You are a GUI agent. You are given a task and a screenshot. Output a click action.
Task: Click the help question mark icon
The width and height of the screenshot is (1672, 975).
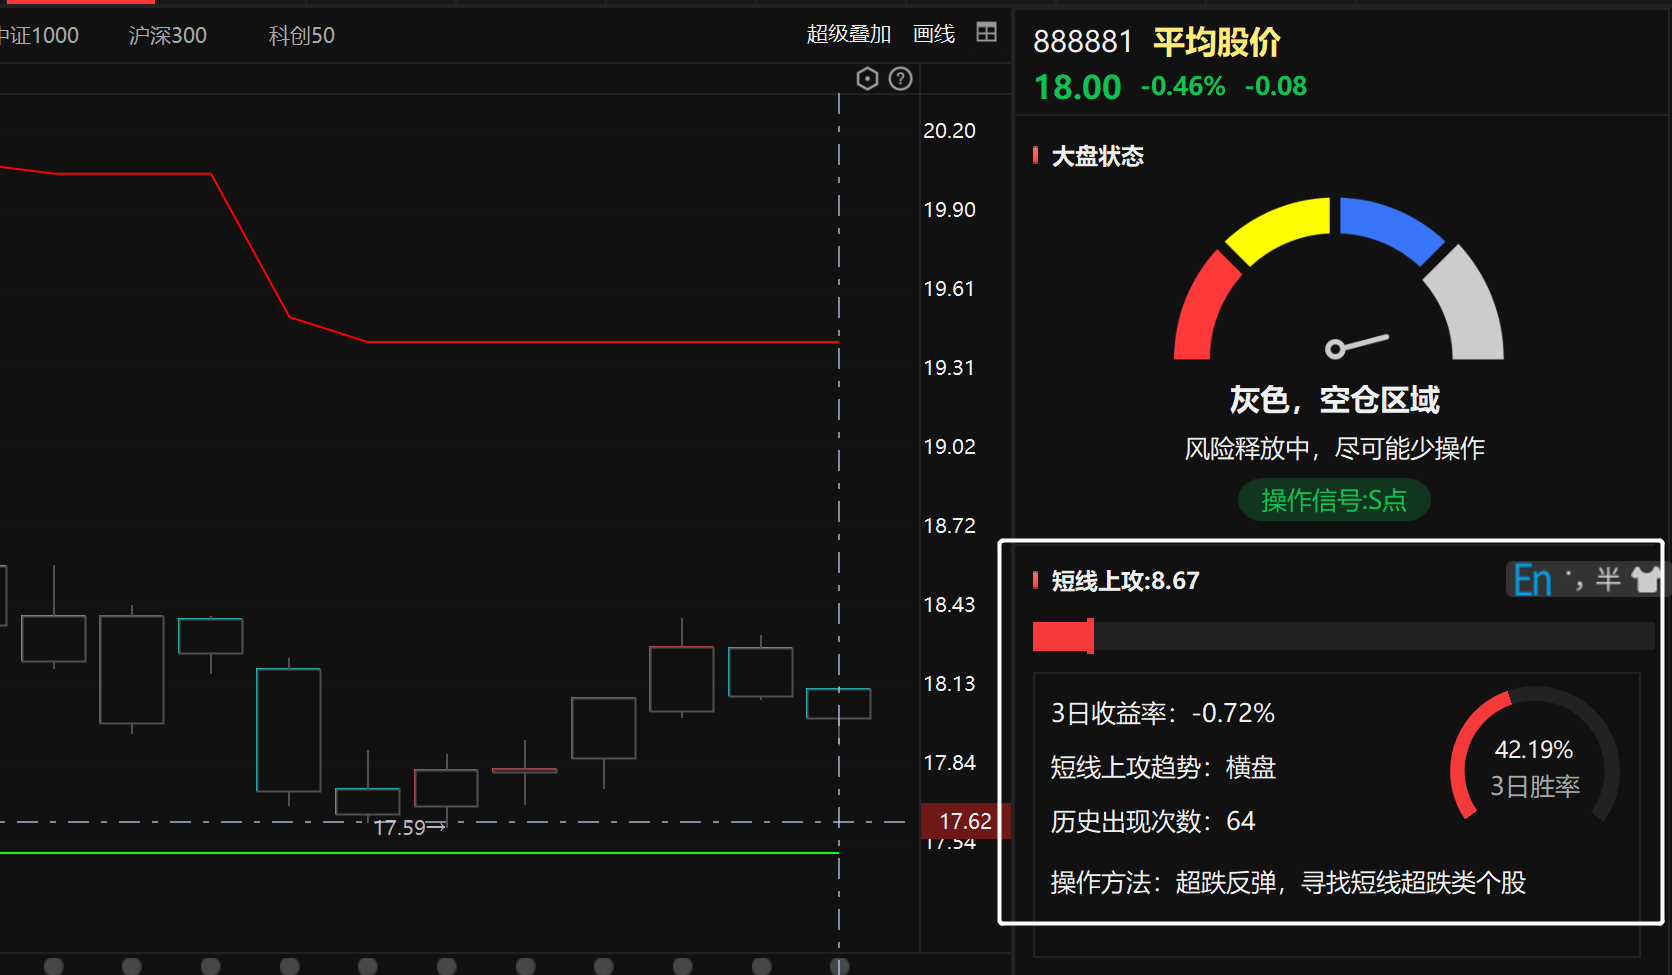(x=900, y=79)
